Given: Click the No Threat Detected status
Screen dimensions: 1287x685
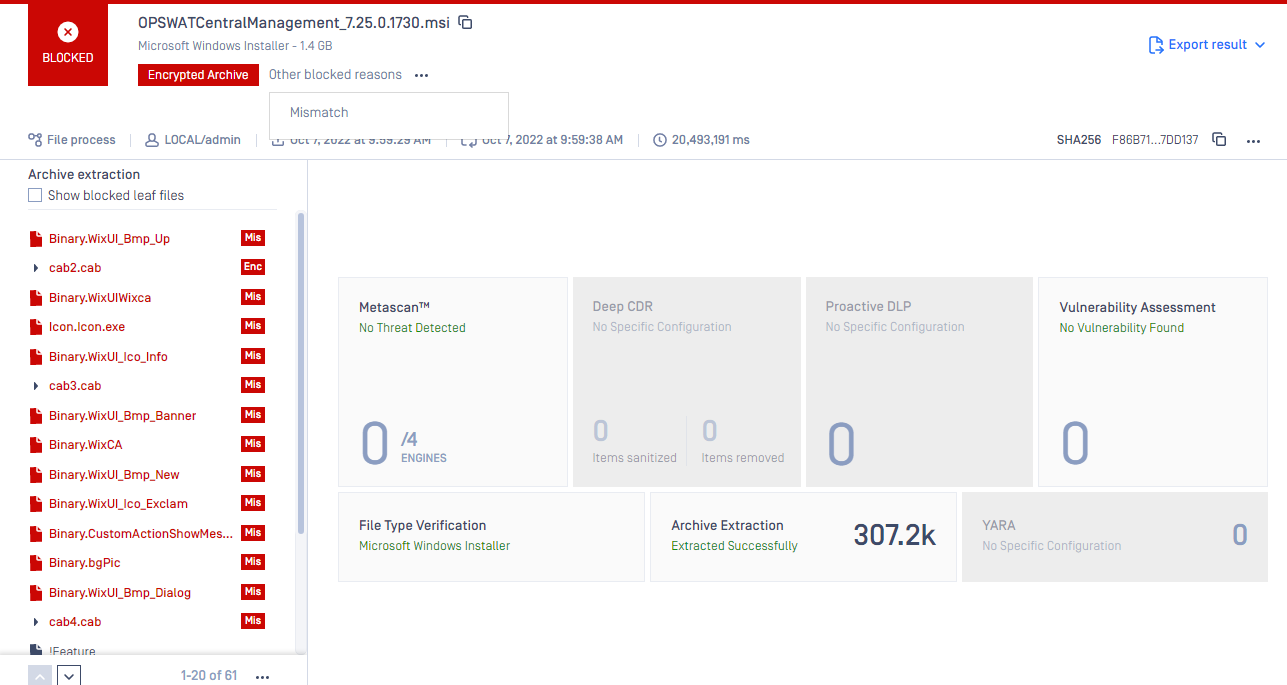Looking at the screenshot, I should [x=412, y=328].
